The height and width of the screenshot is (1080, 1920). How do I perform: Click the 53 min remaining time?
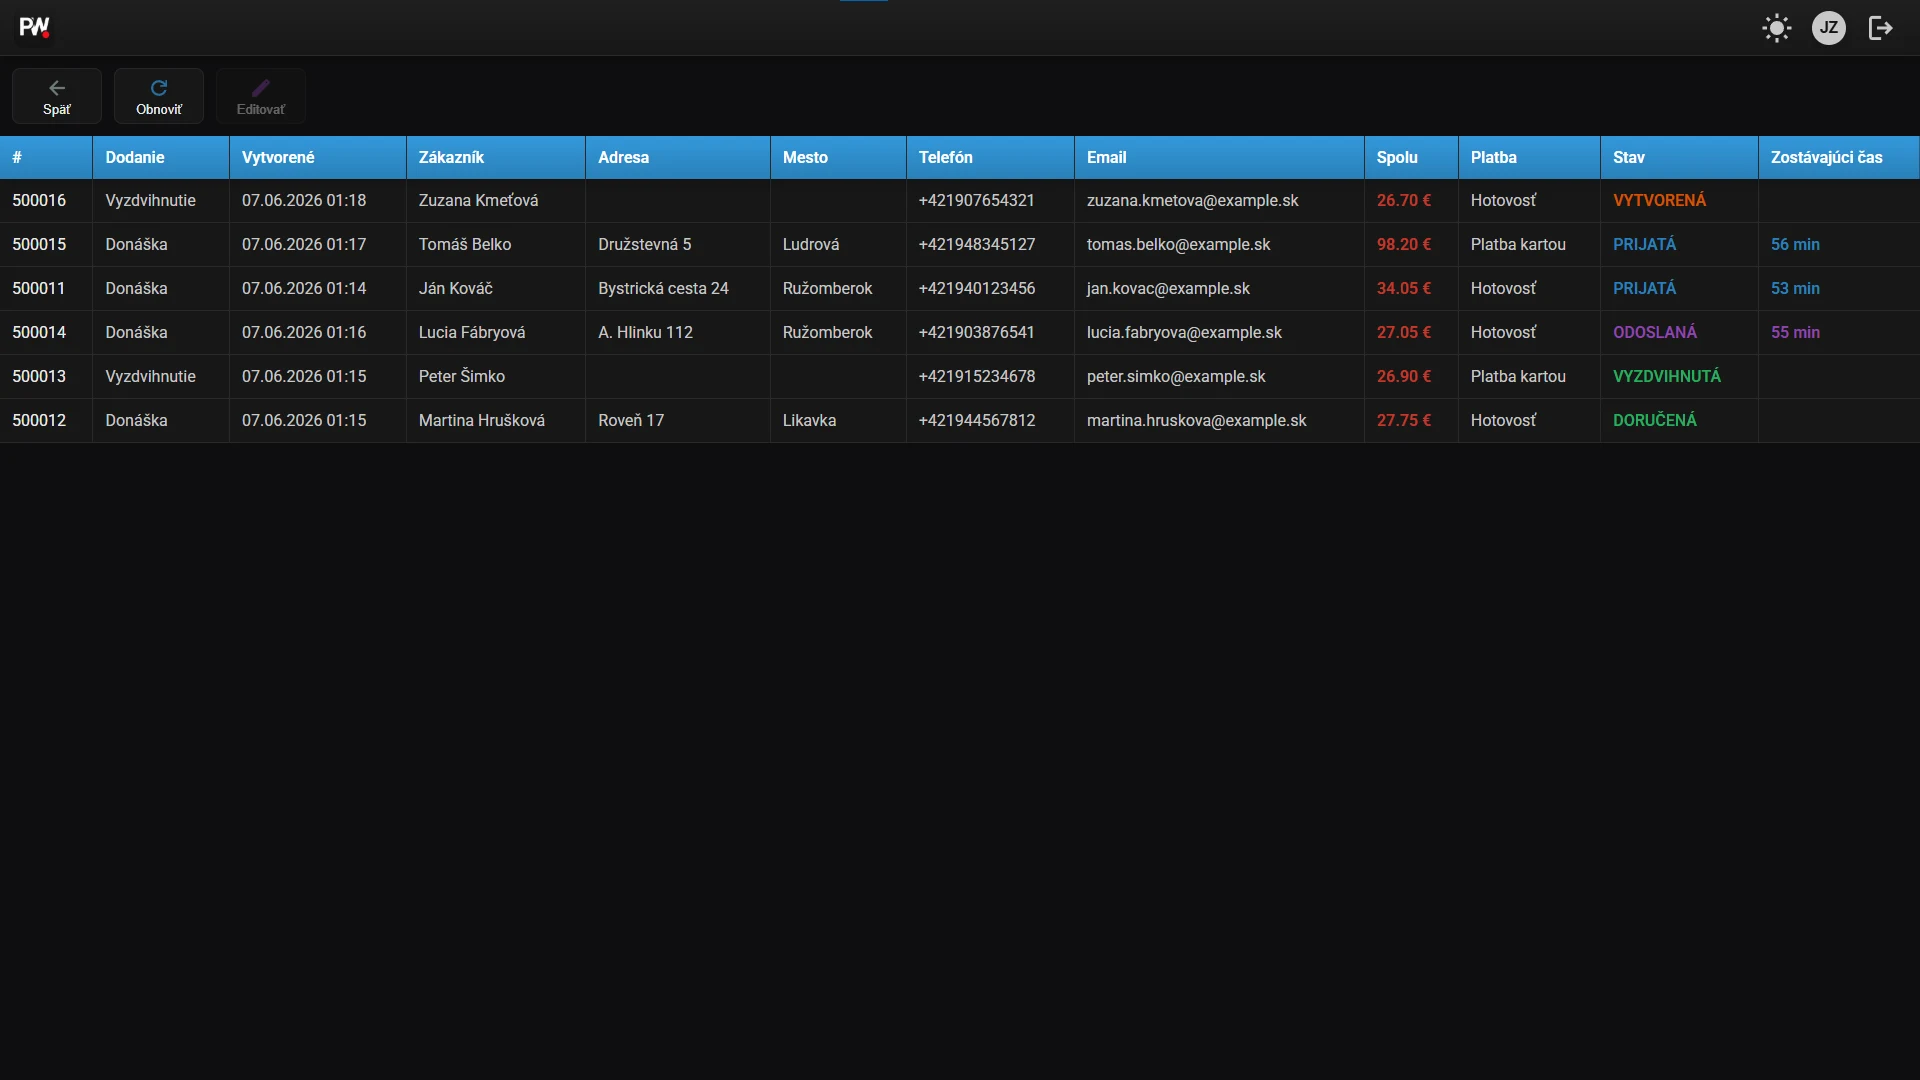[x=1795, y=288]
